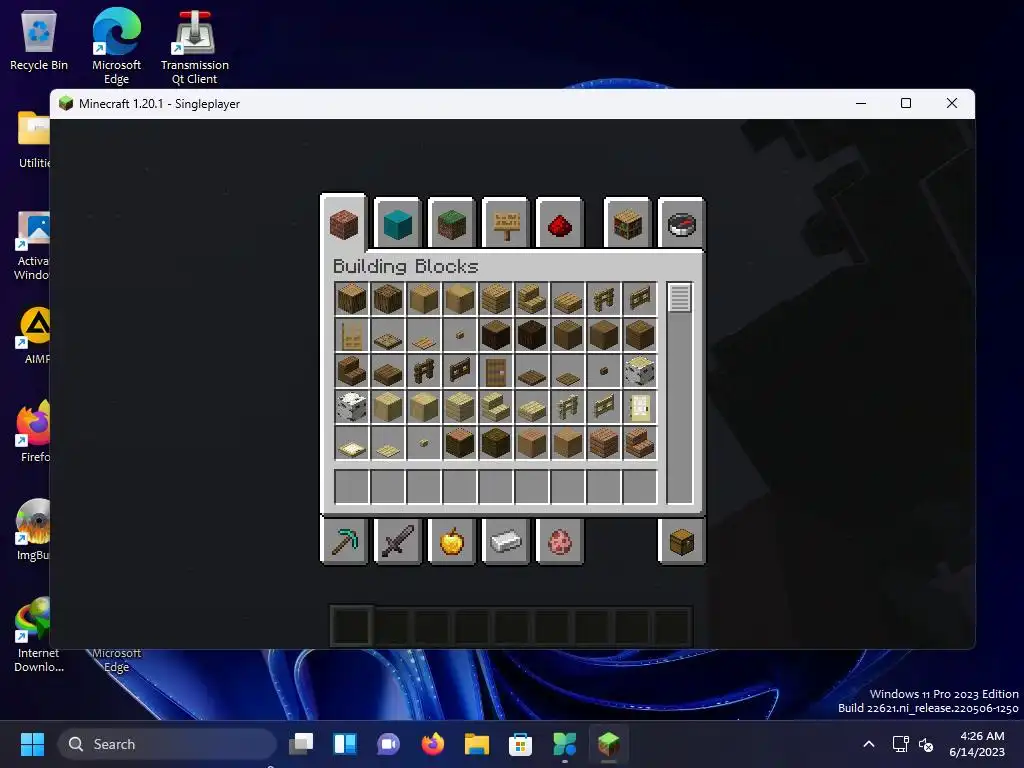
Task: Select the Oak Slab item
Action: pyautogui.click(x=568, y=299)
